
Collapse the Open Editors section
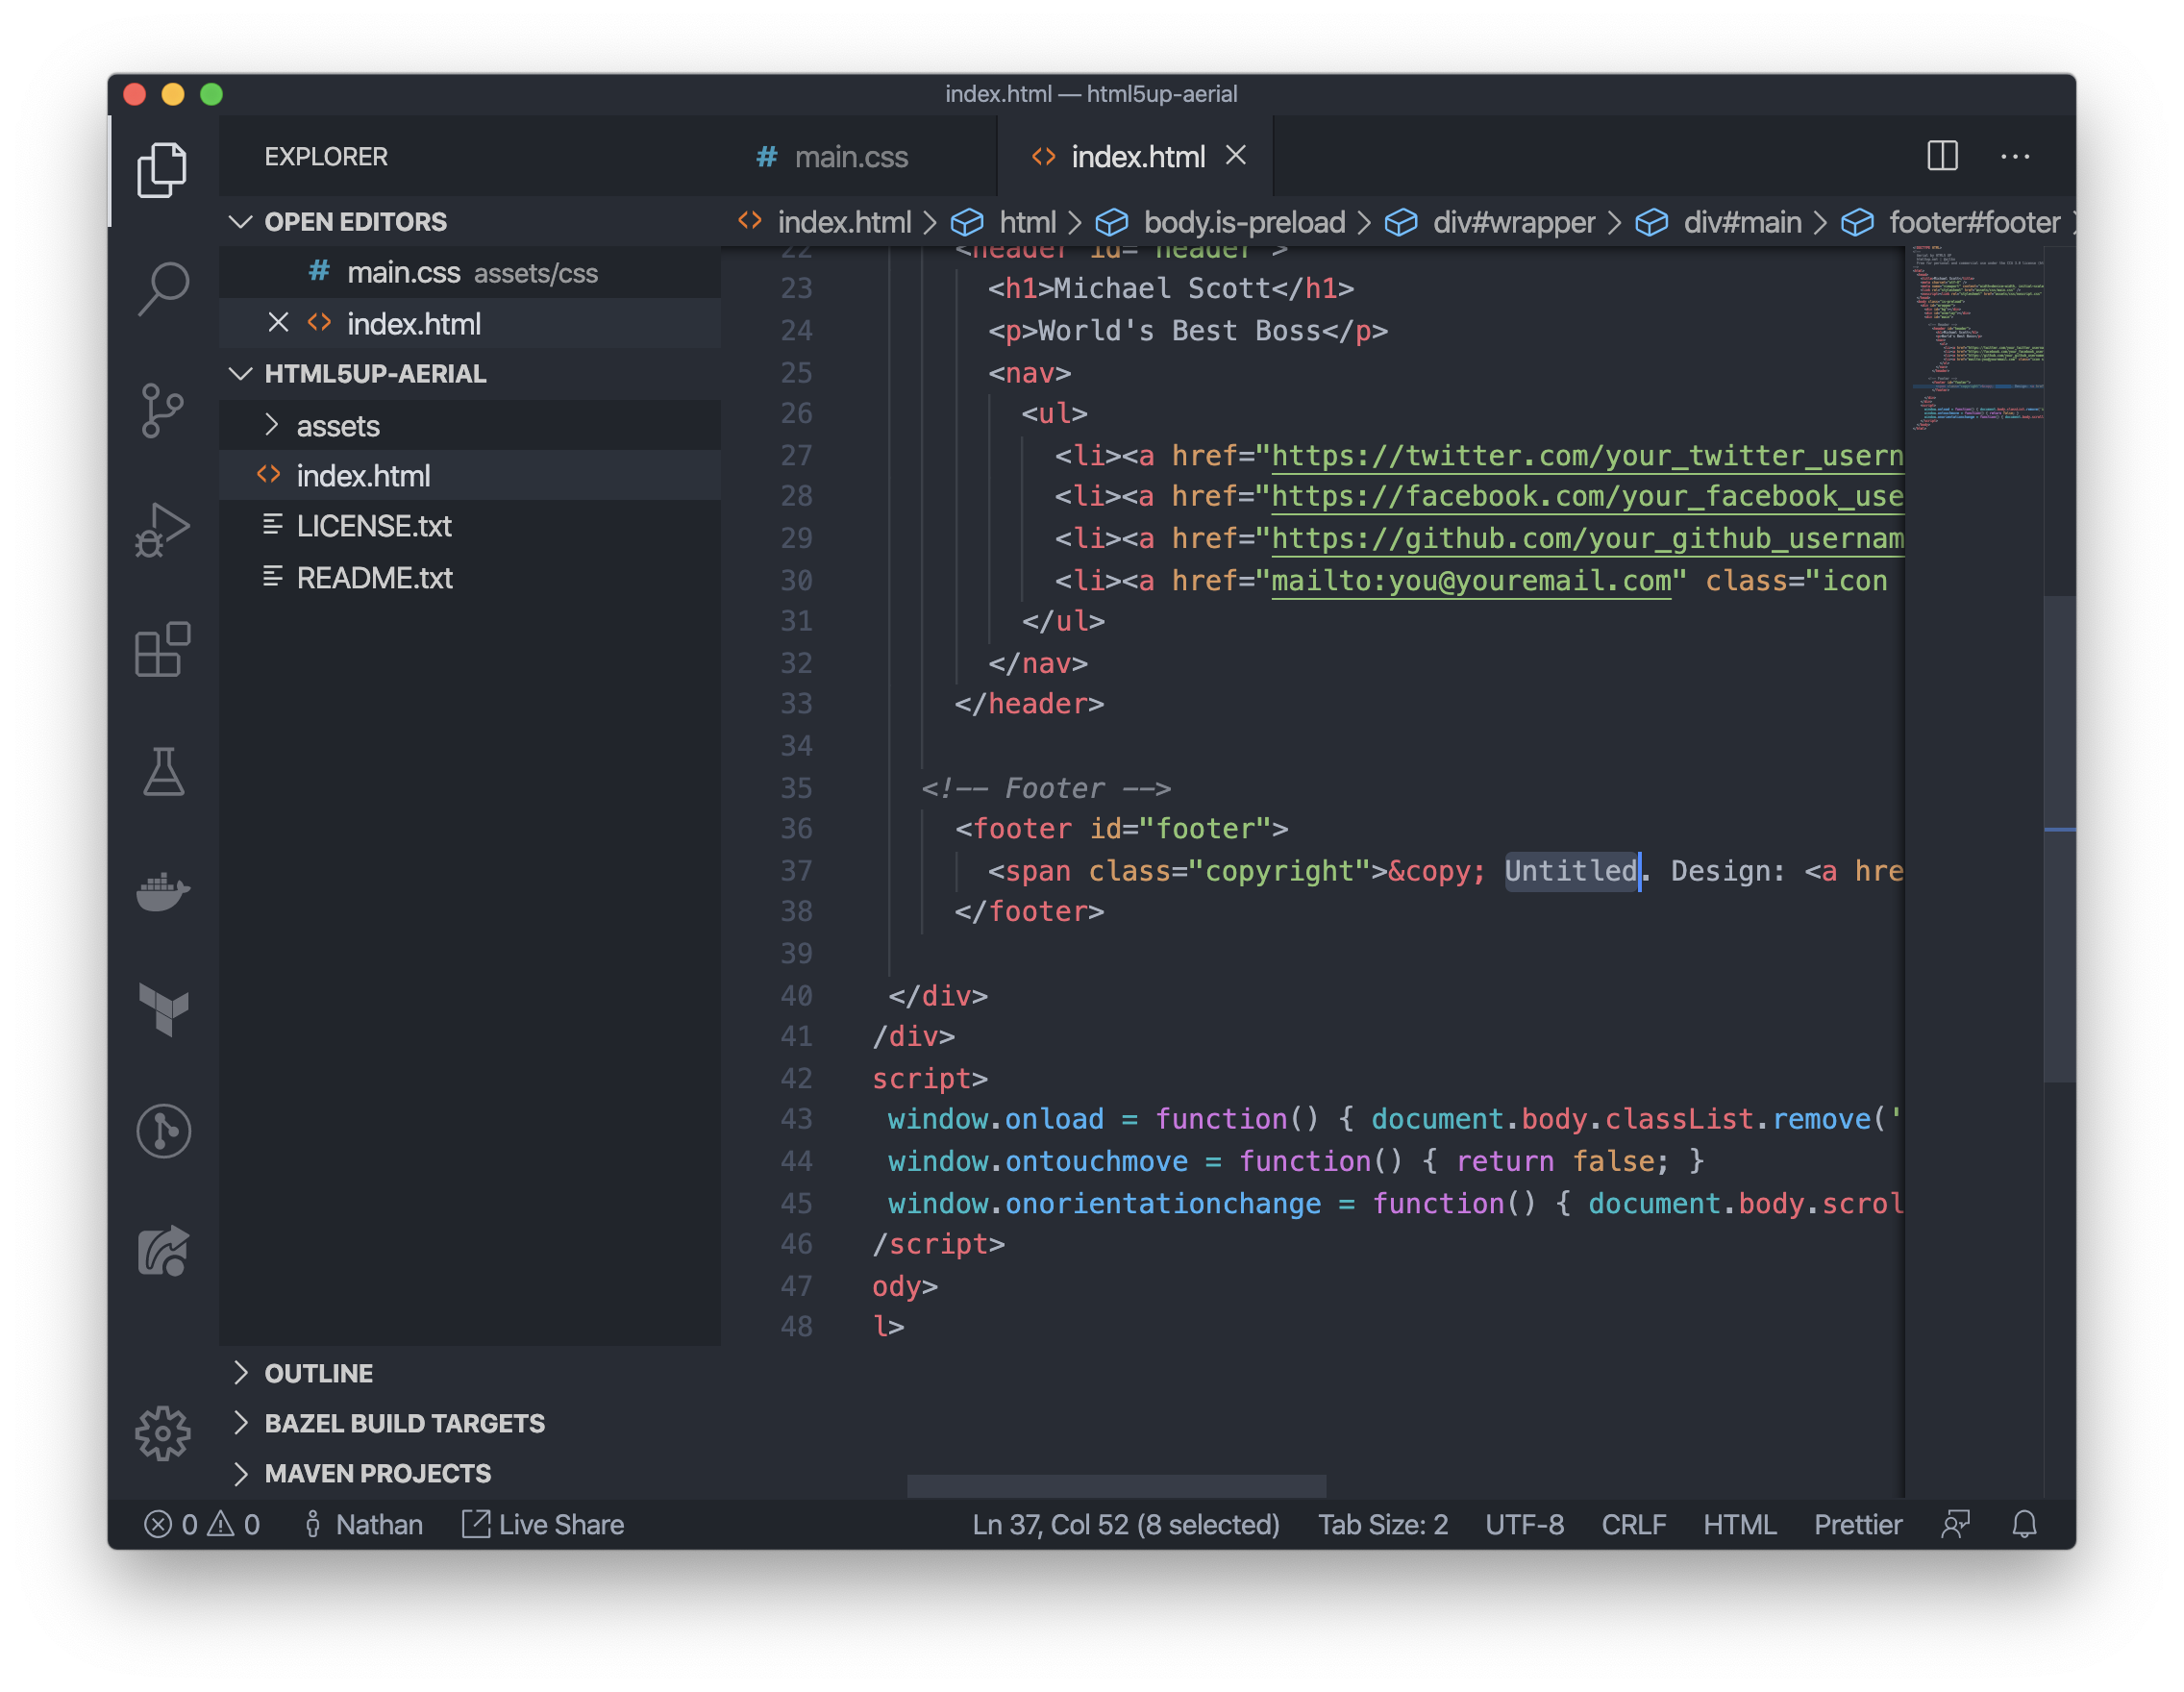(241, 221)
